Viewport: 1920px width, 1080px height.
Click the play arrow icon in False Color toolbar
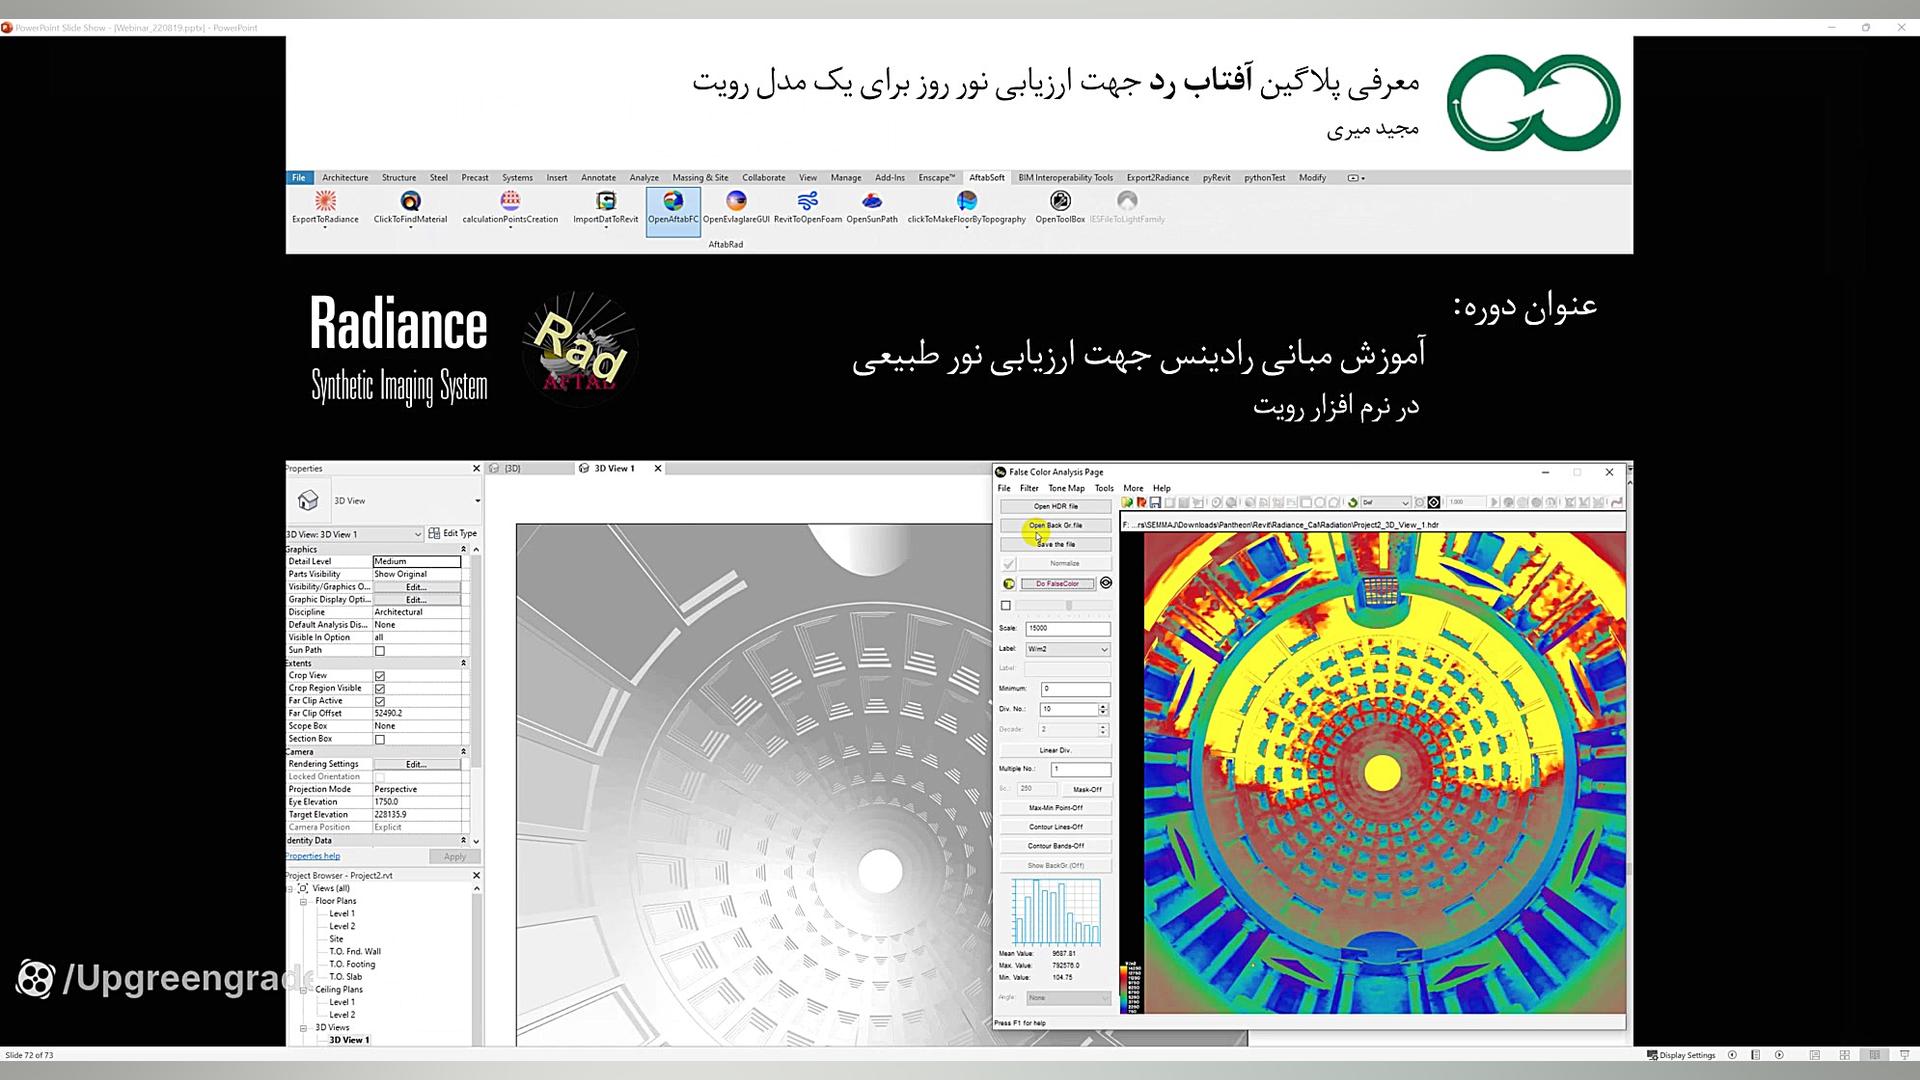[x=1494, y=502]
